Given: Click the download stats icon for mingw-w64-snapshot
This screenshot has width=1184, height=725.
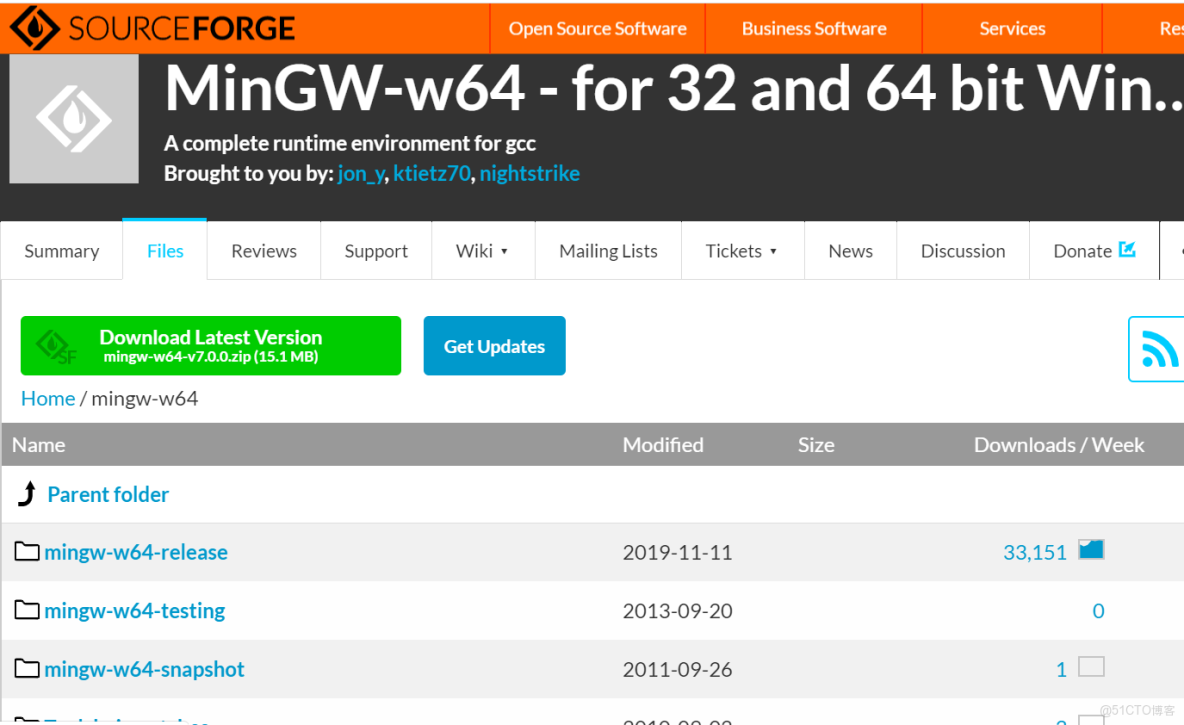Looking at the screenshot, I should [x=1091, y=667].
